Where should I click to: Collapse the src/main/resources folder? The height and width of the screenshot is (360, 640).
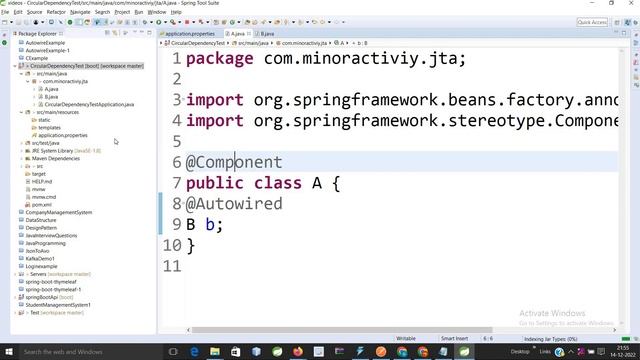point(21,112)
